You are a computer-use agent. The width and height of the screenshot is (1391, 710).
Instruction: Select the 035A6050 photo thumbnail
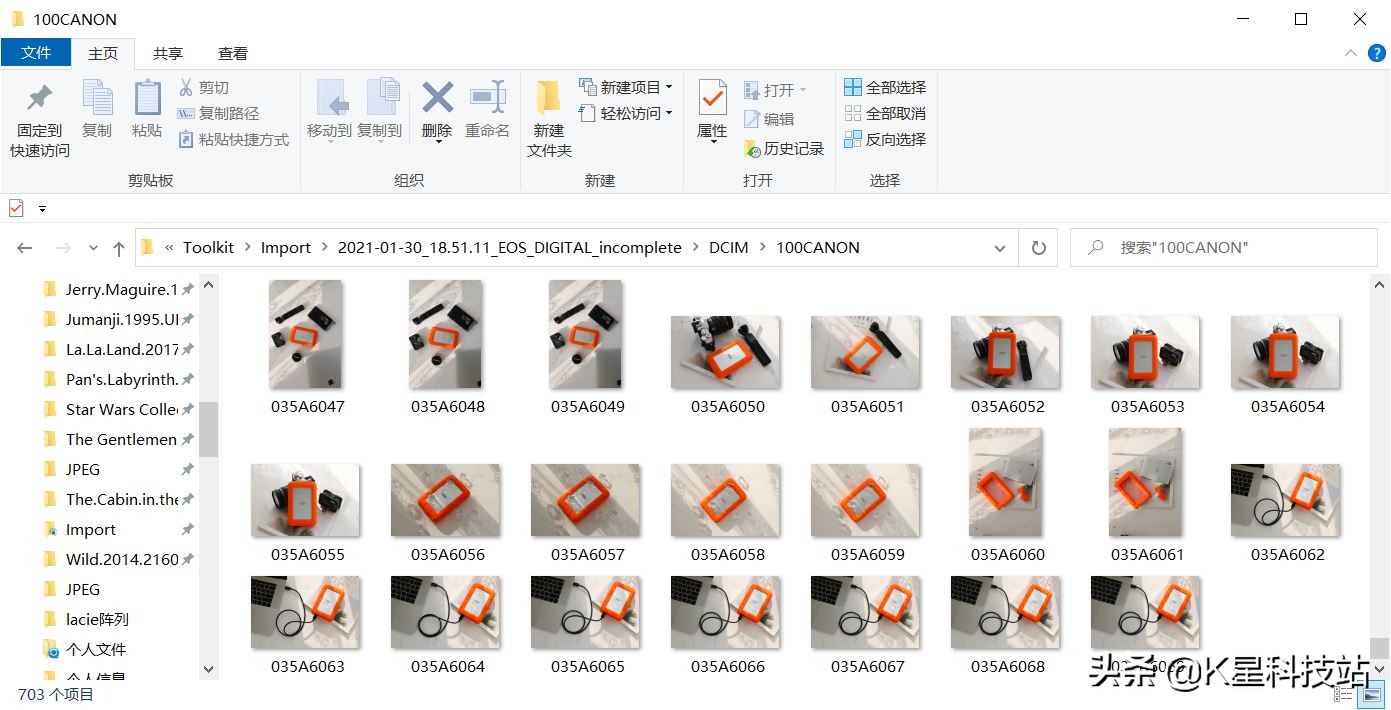coord(725,352)
